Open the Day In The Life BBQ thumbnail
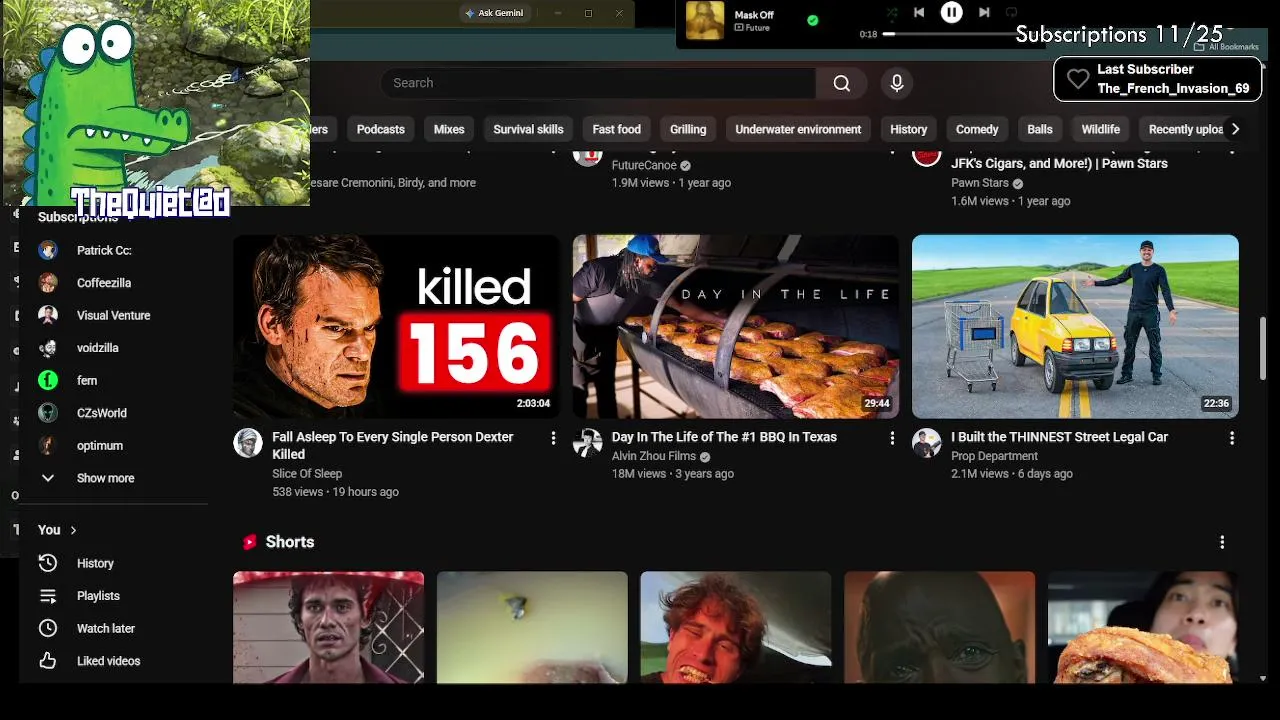 [x=736, y=326]
